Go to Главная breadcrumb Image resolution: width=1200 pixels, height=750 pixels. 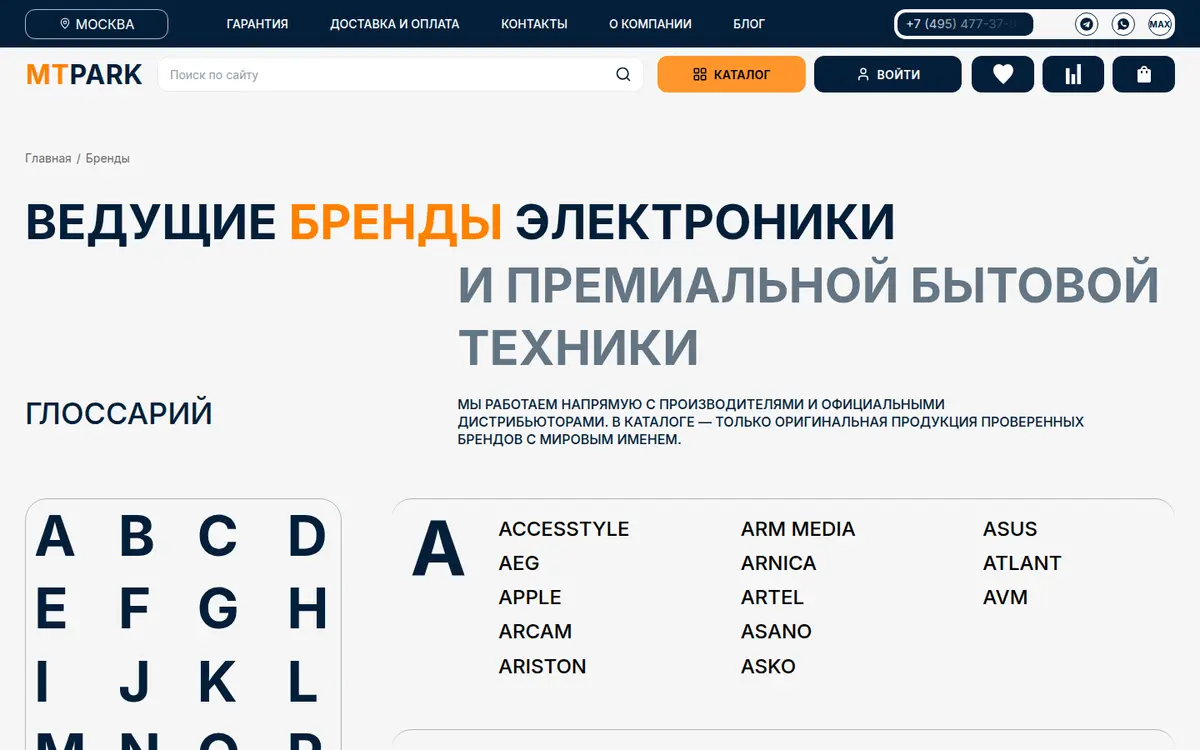tap(48, 158)
